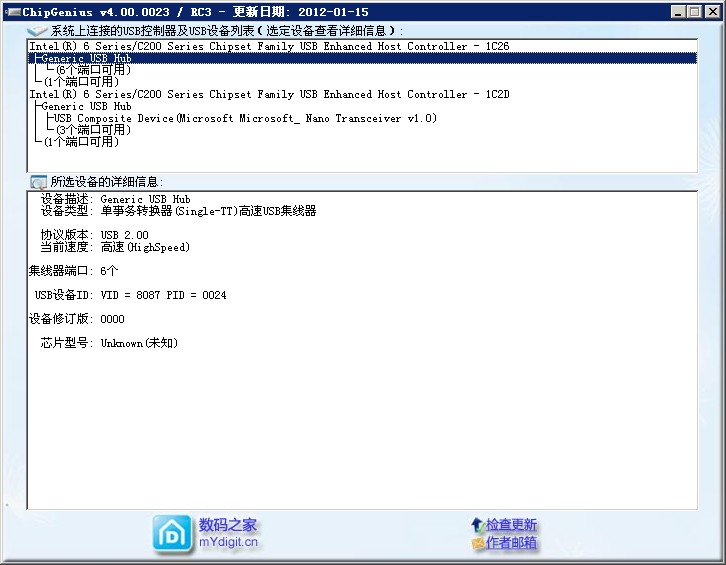Click the 芯片型号 Unknown(未知) line

pyautogui.click(x=109, y=343)
